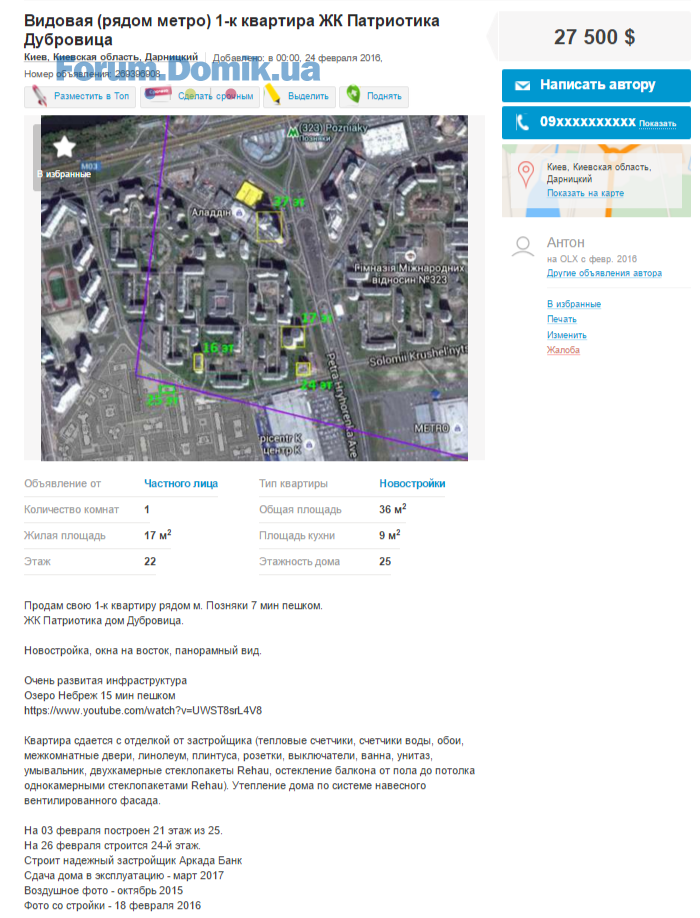Click the YouTube URL in description
The width and height of the screenshot is (700, 918).
(x=143, y=711)
